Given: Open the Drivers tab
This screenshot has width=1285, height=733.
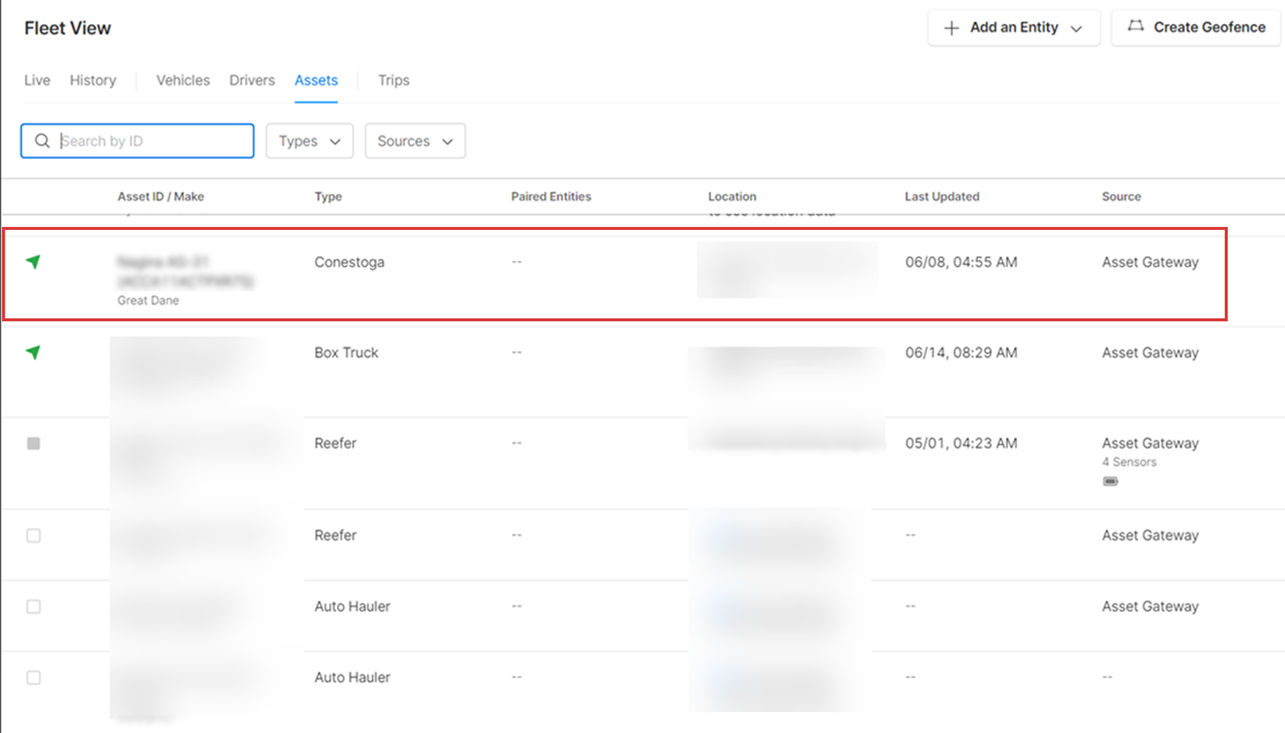Looking at the screenshot, I should [252, 80].
